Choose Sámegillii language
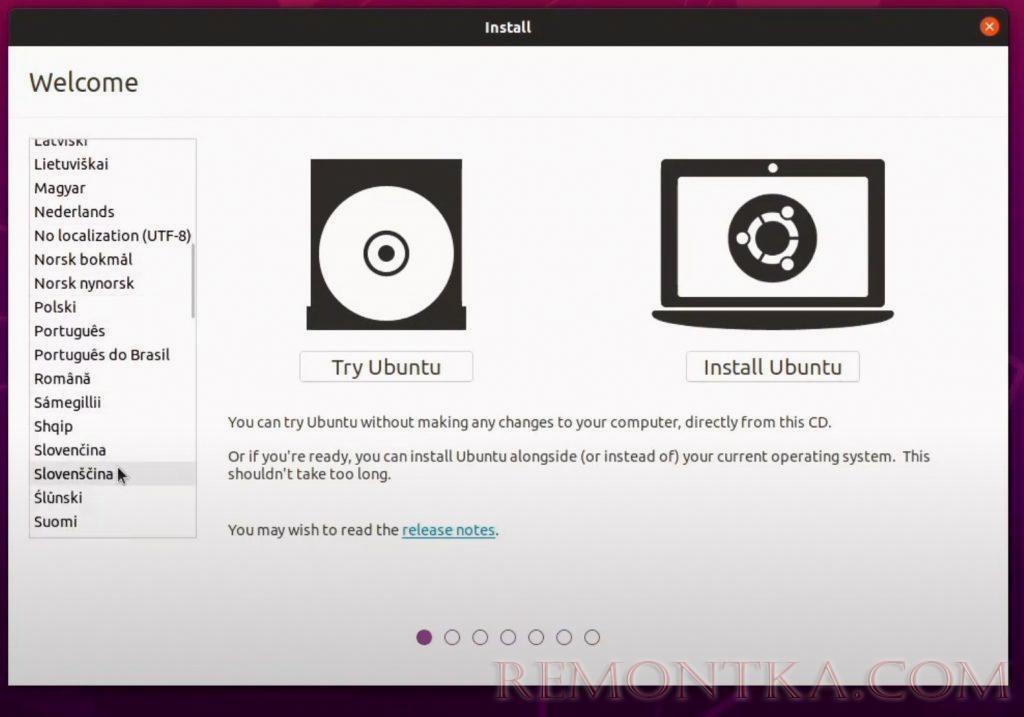The width and height of the screenshot is (1024, 717). coord(112,402)
